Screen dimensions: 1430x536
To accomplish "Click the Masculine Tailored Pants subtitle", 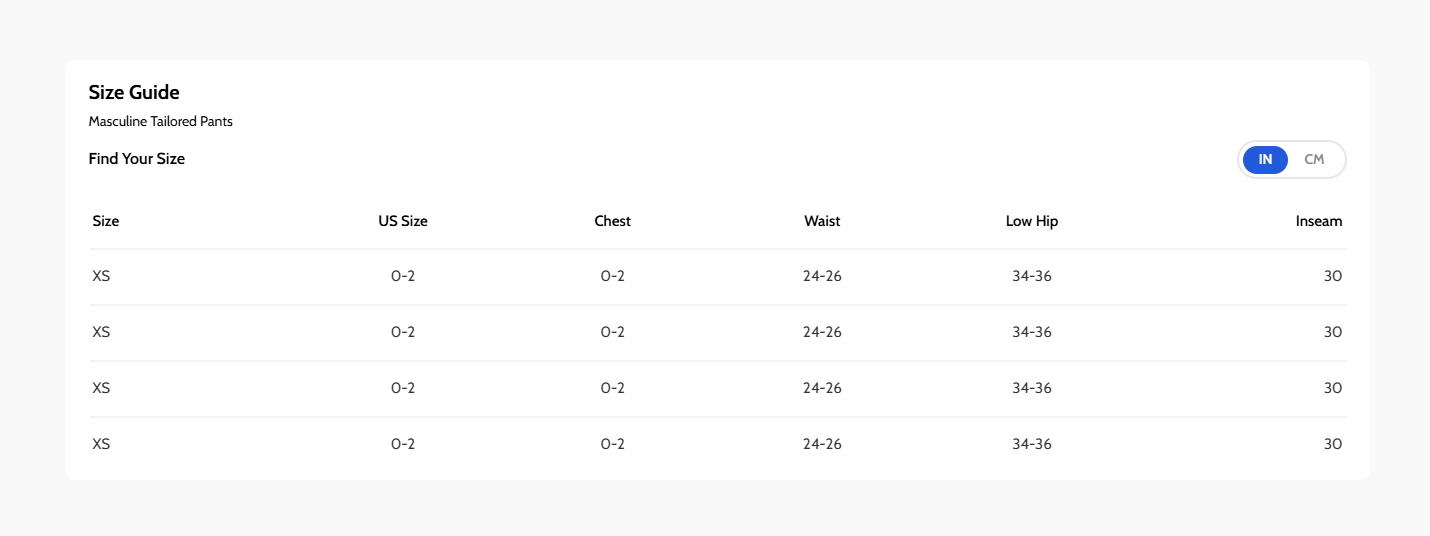I will point(160,122).
